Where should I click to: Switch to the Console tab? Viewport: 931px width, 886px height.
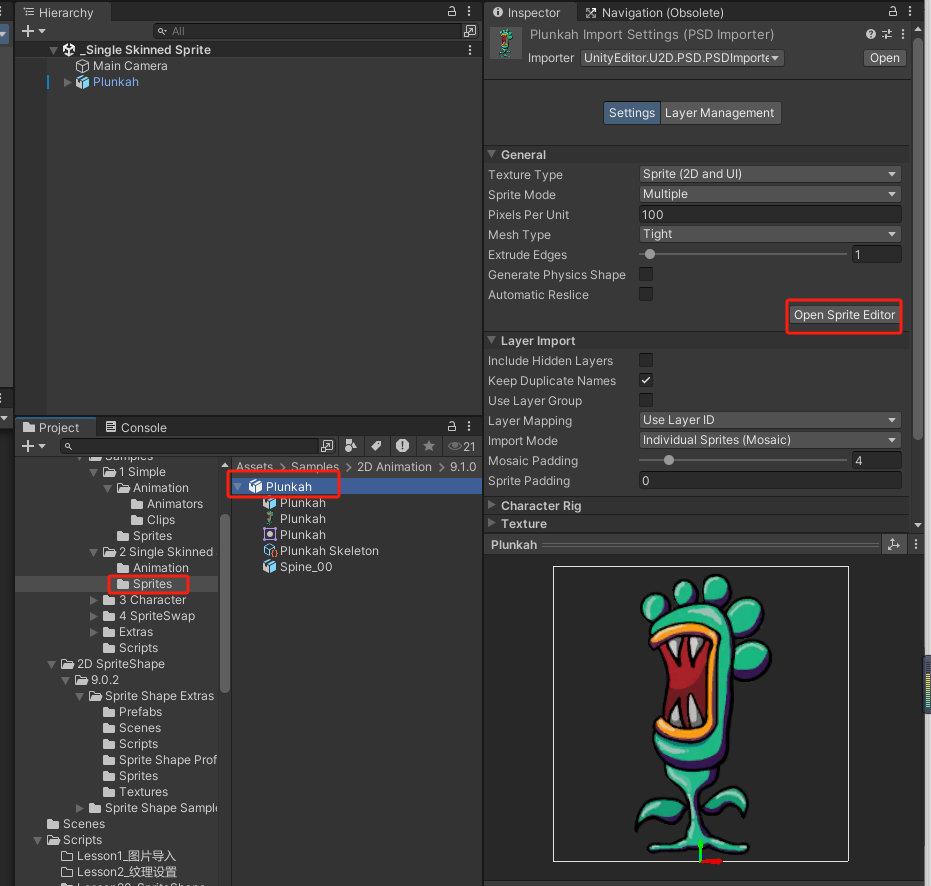coord(136,427)
